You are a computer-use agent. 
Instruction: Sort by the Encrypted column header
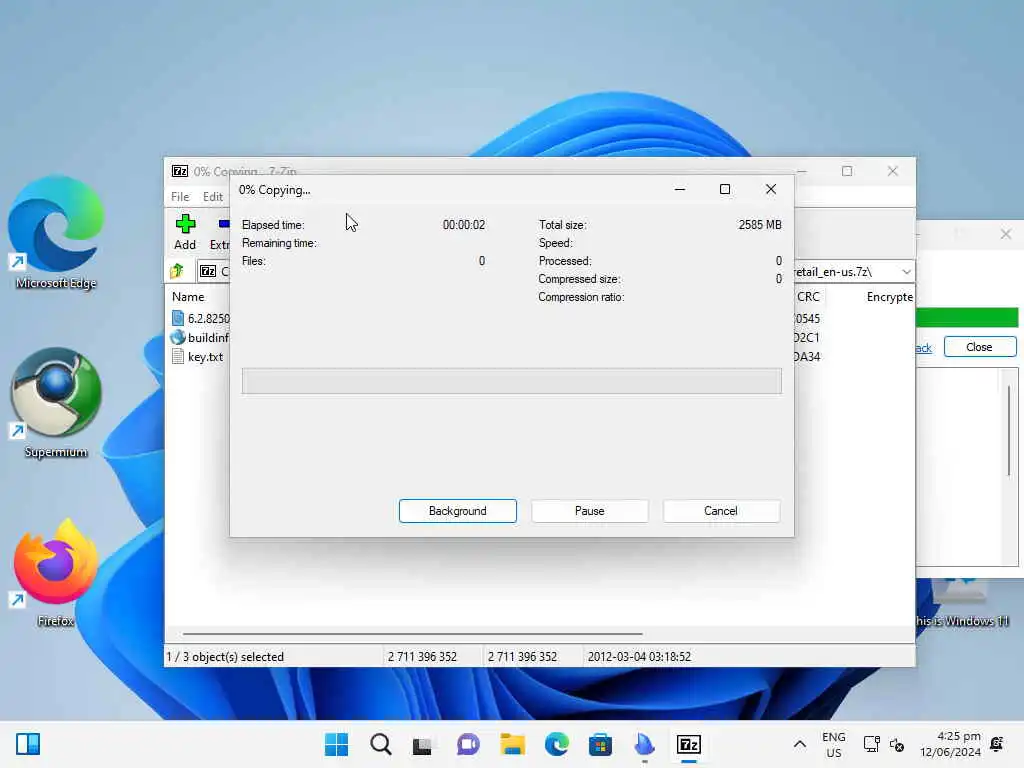click(x=889, y=296)
